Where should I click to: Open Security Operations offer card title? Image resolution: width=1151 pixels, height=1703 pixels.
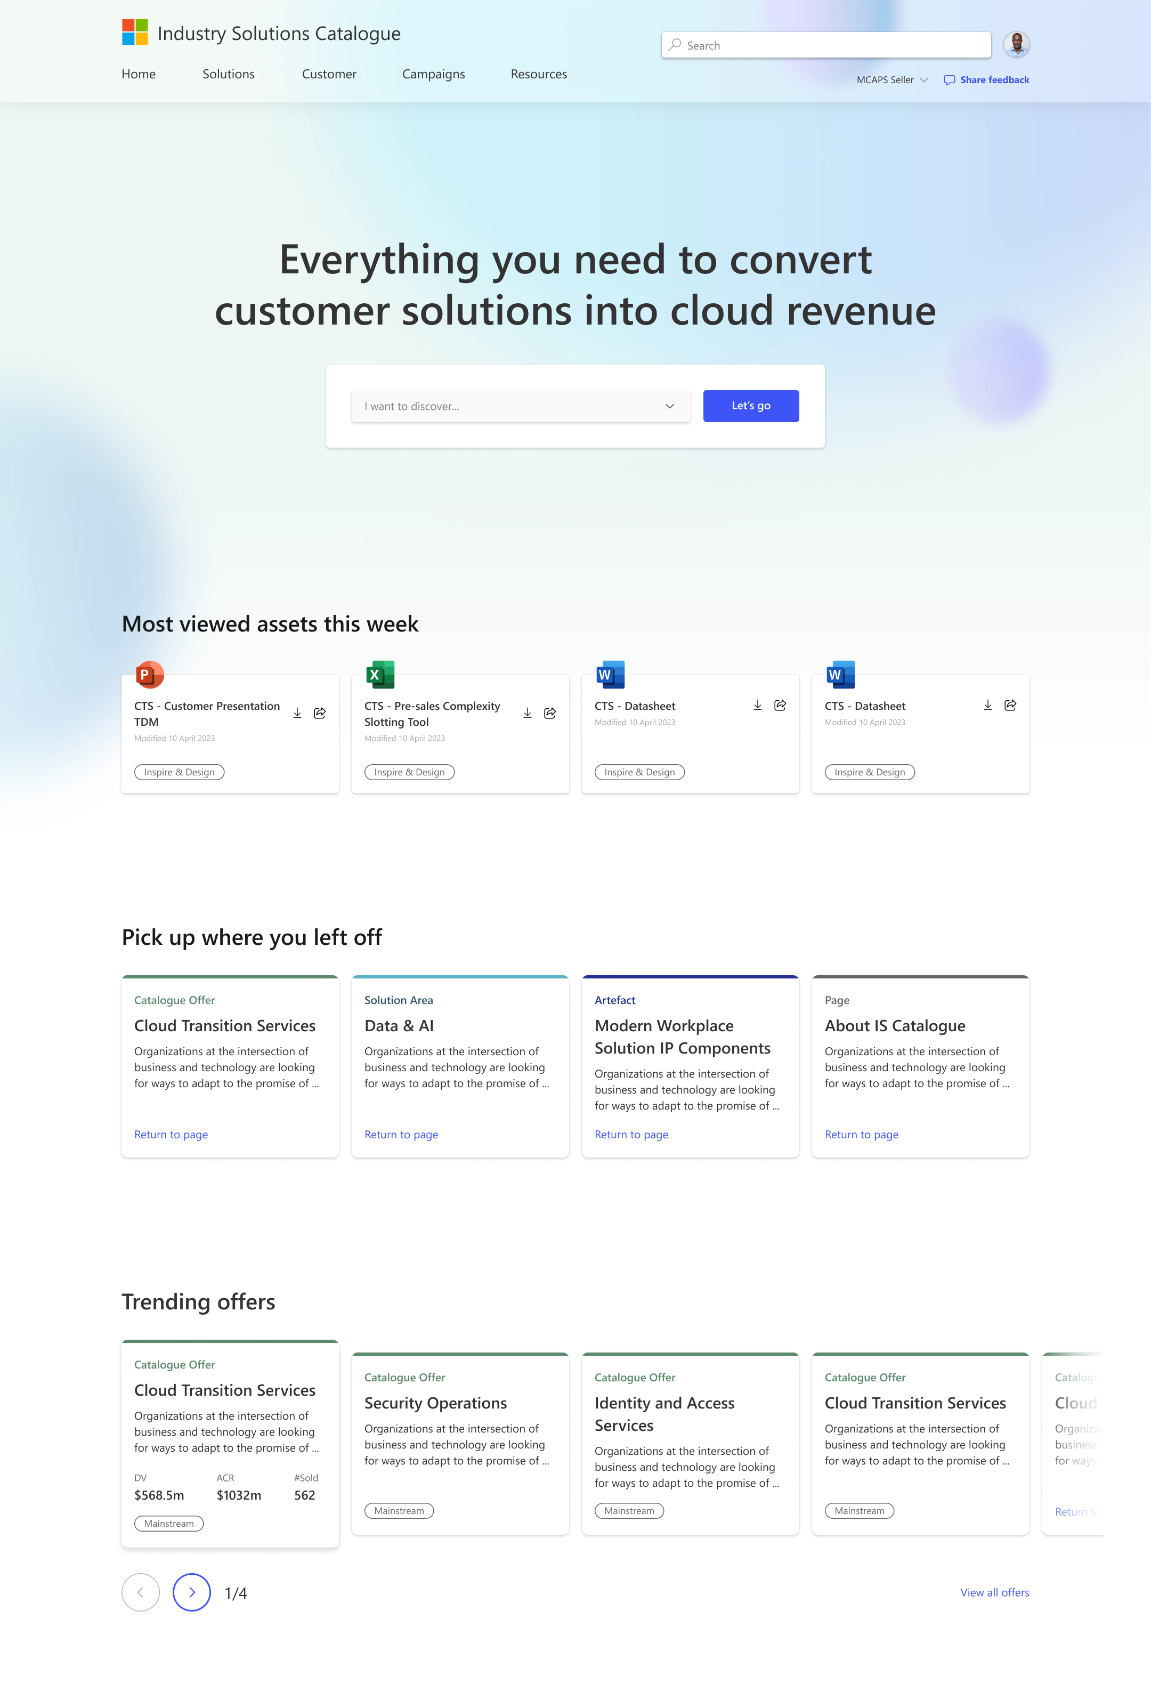point(435,1403)
